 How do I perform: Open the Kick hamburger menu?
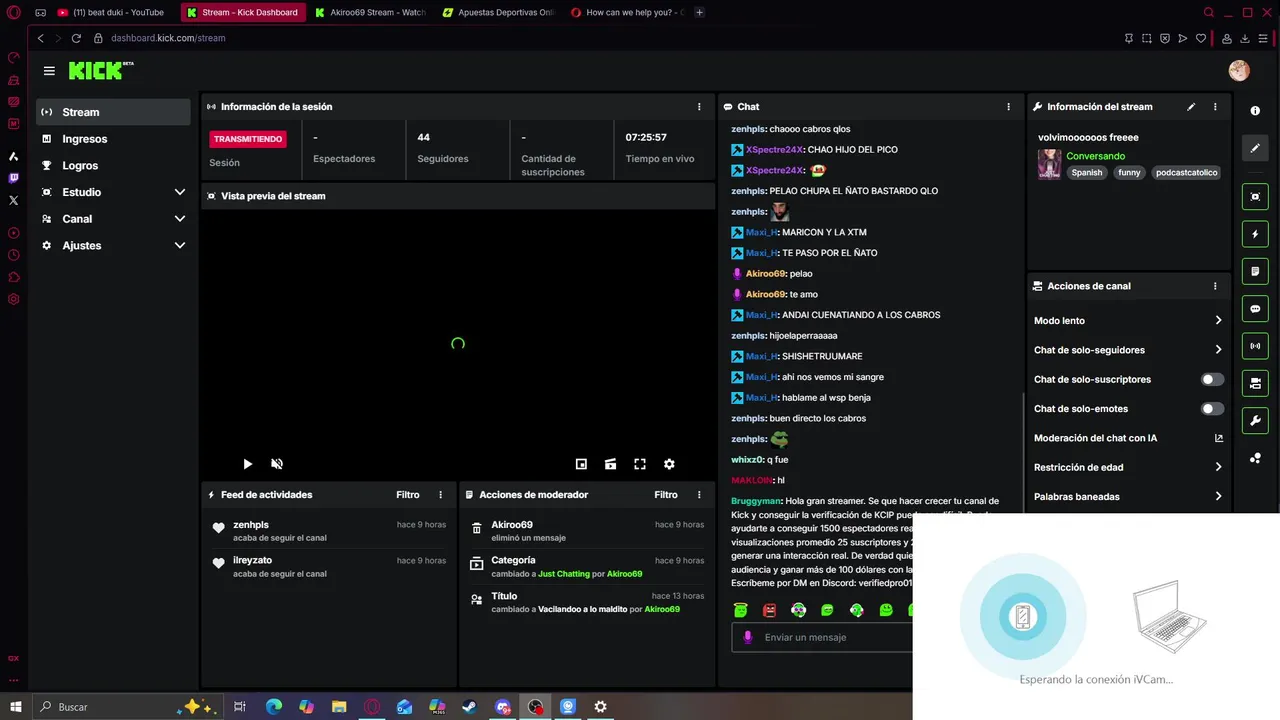(x=49, y=71)
